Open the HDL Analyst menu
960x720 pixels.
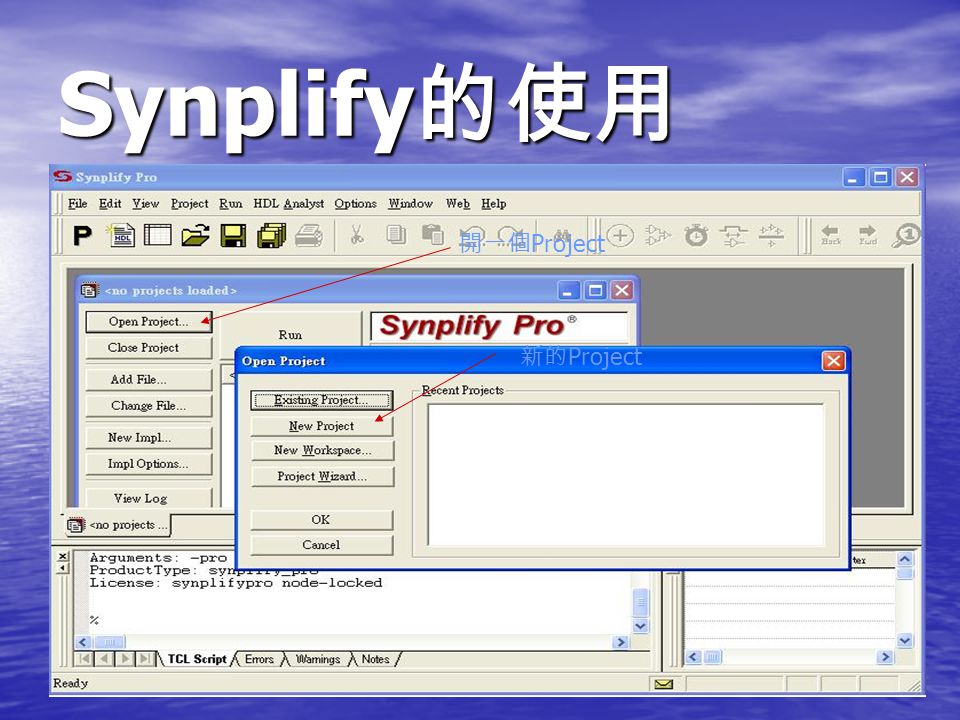288,203
